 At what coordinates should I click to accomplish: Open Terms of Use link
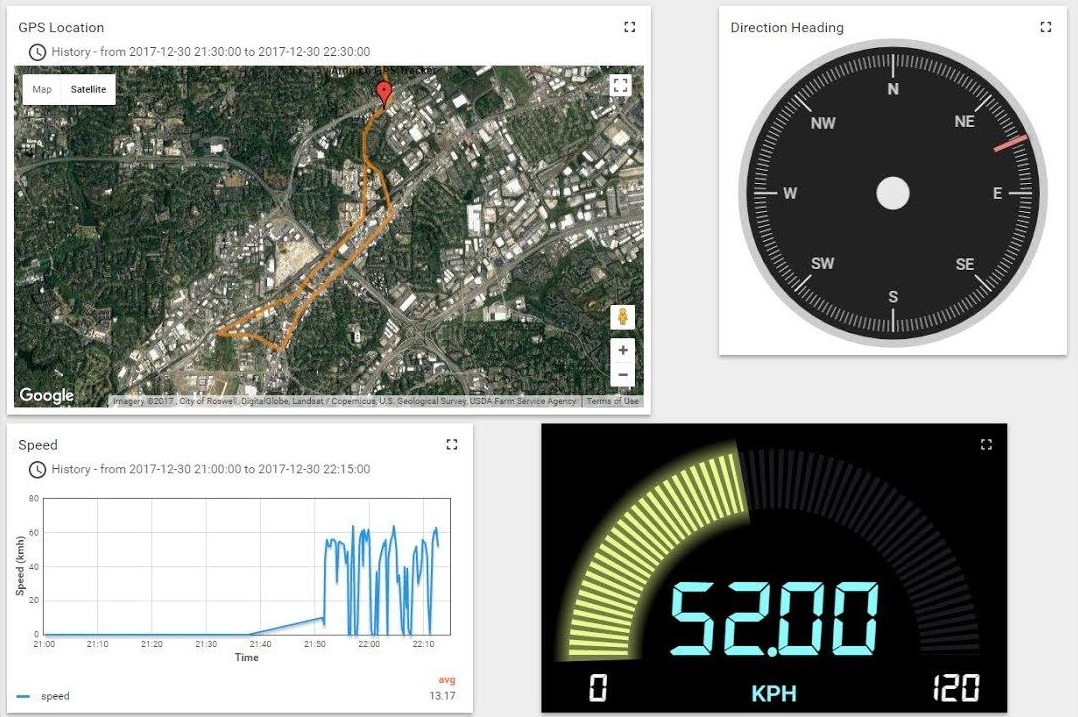(613, 401)
